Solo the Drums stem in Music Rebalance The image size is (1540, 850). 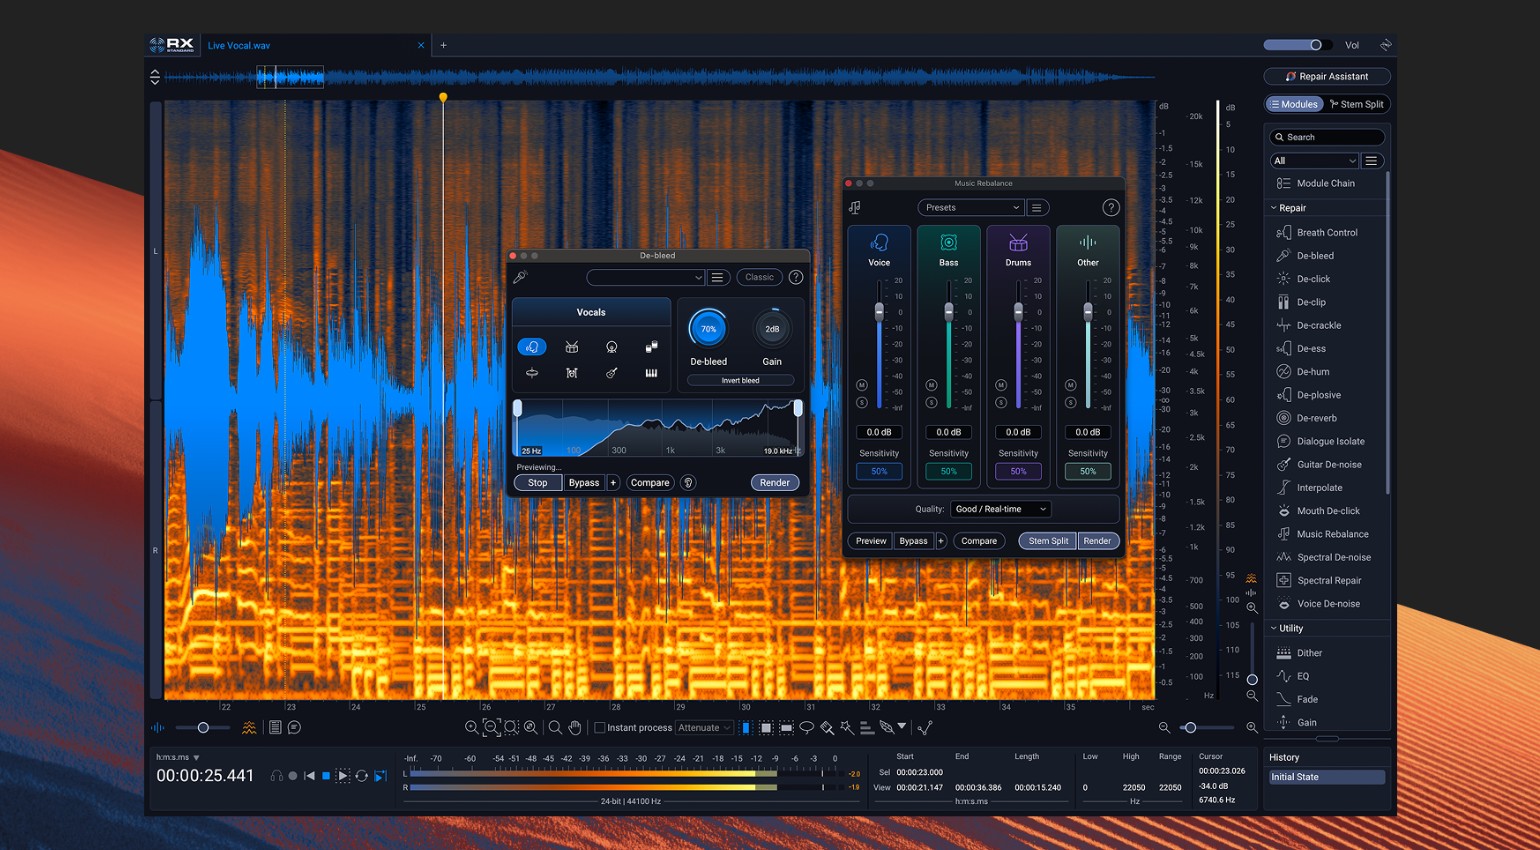1000,402
